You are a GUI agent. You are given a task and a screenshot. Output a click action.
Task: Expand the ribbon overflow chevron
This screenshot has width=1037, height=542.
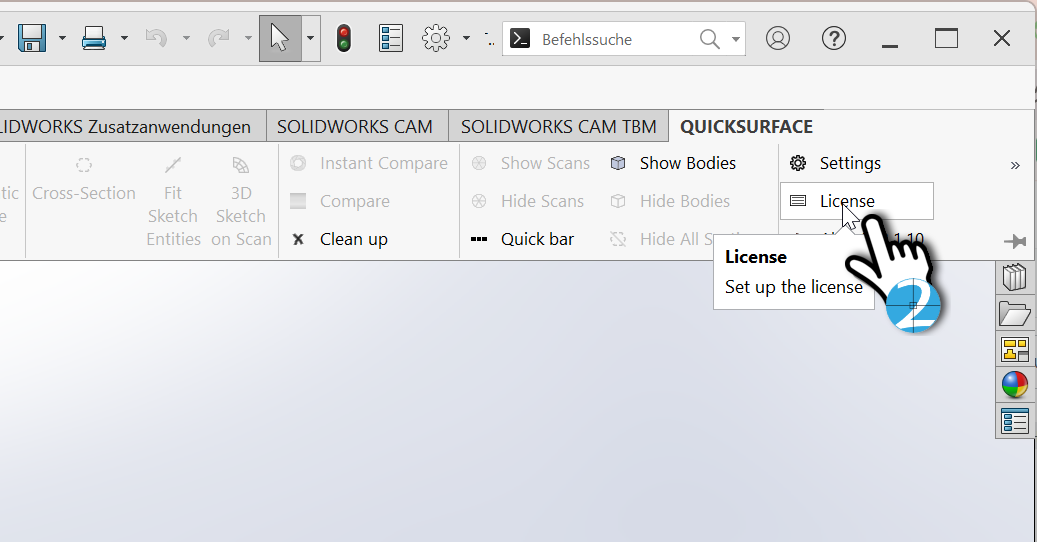click(1015, 165)
